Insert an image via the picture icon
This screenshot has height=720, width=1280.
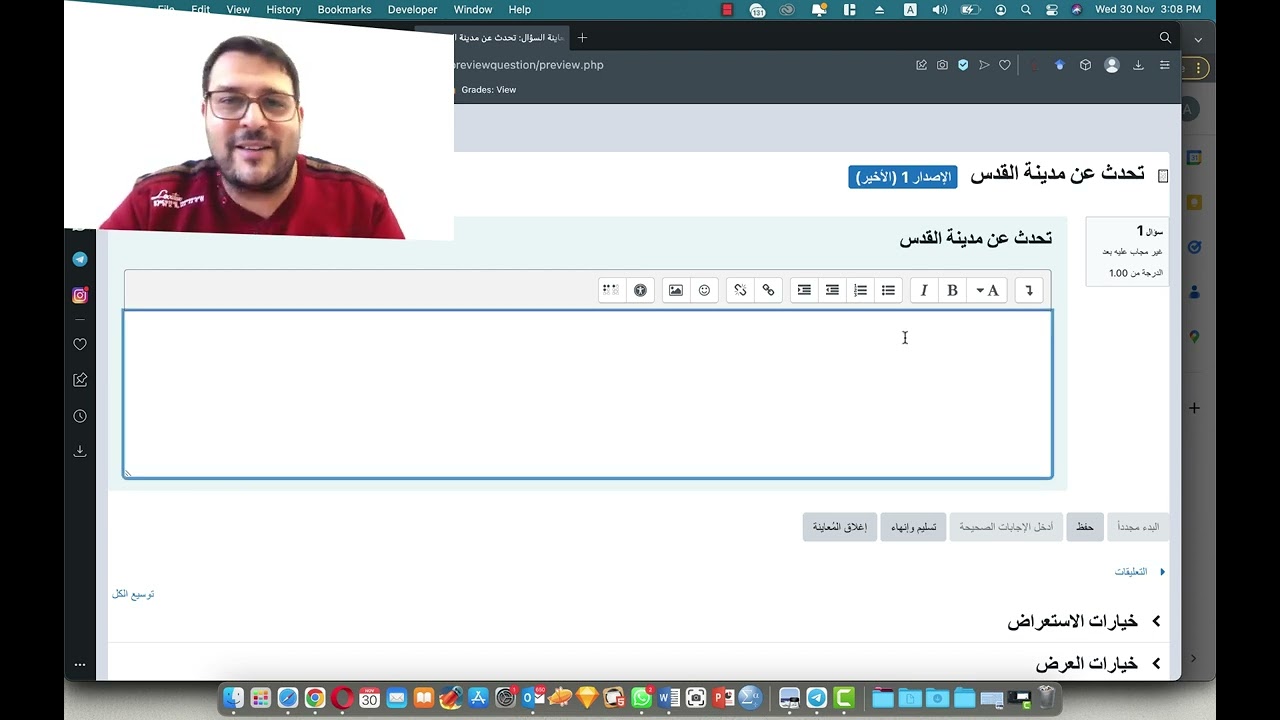tap(676, 290)
